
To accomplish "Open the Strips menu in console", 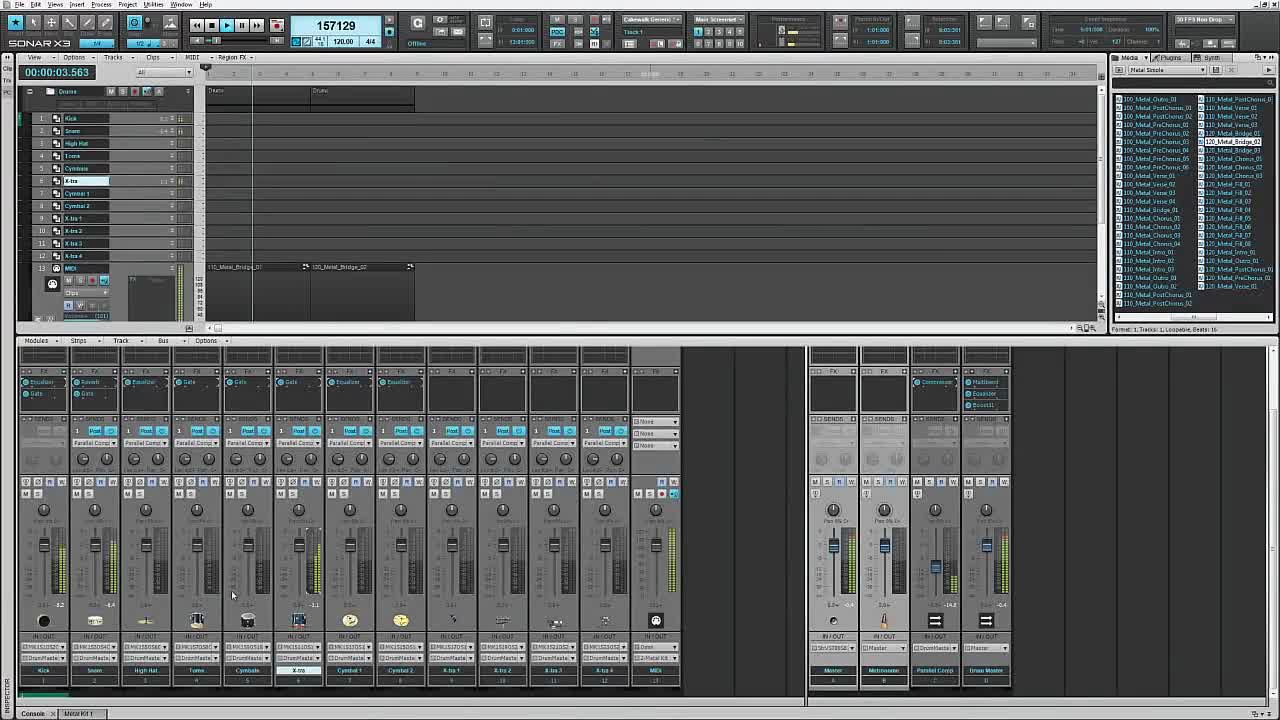I will click(78, 341).
